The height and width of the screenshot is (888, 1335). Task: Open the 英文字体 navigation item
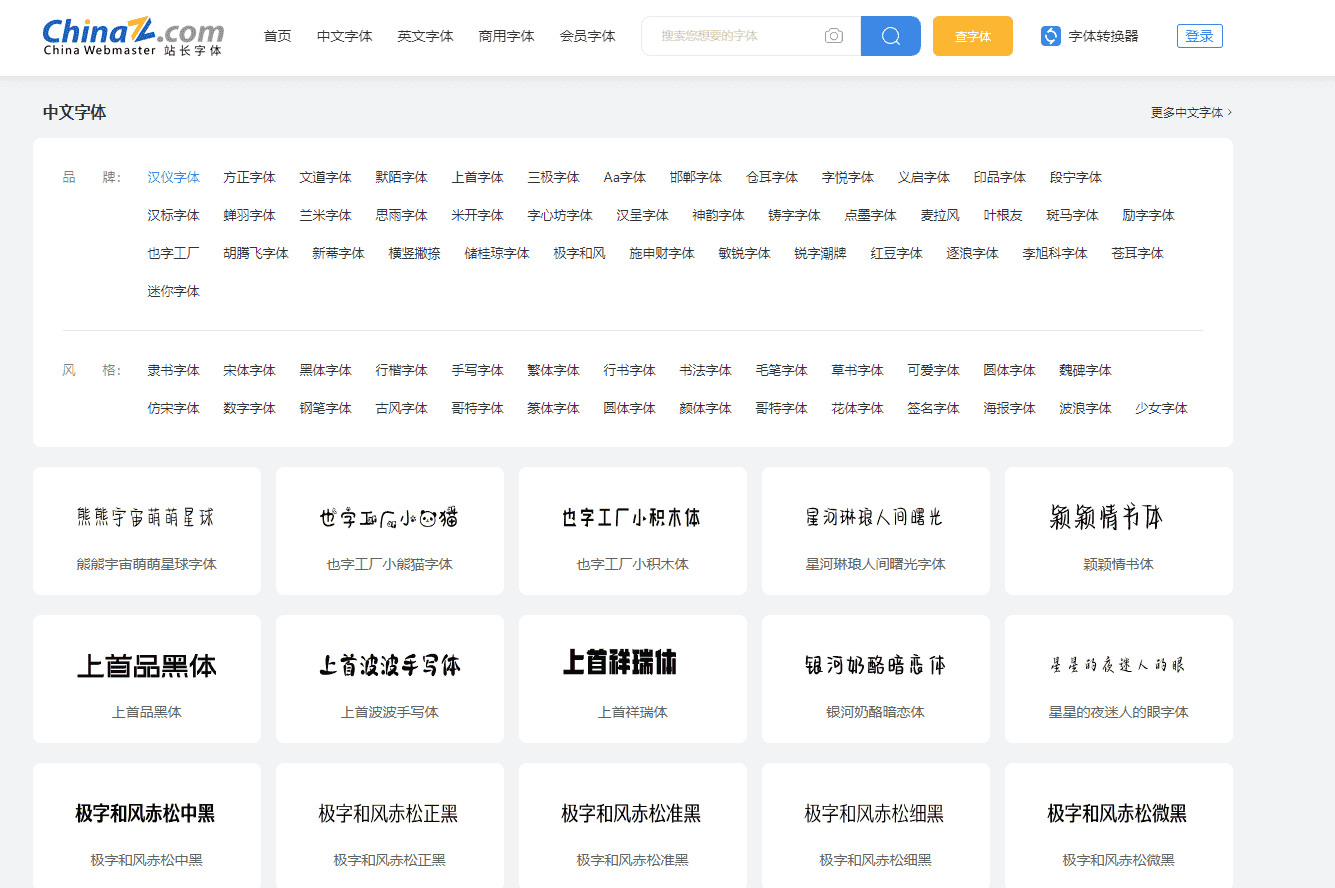pyautogui.click(x=426, y=36)
